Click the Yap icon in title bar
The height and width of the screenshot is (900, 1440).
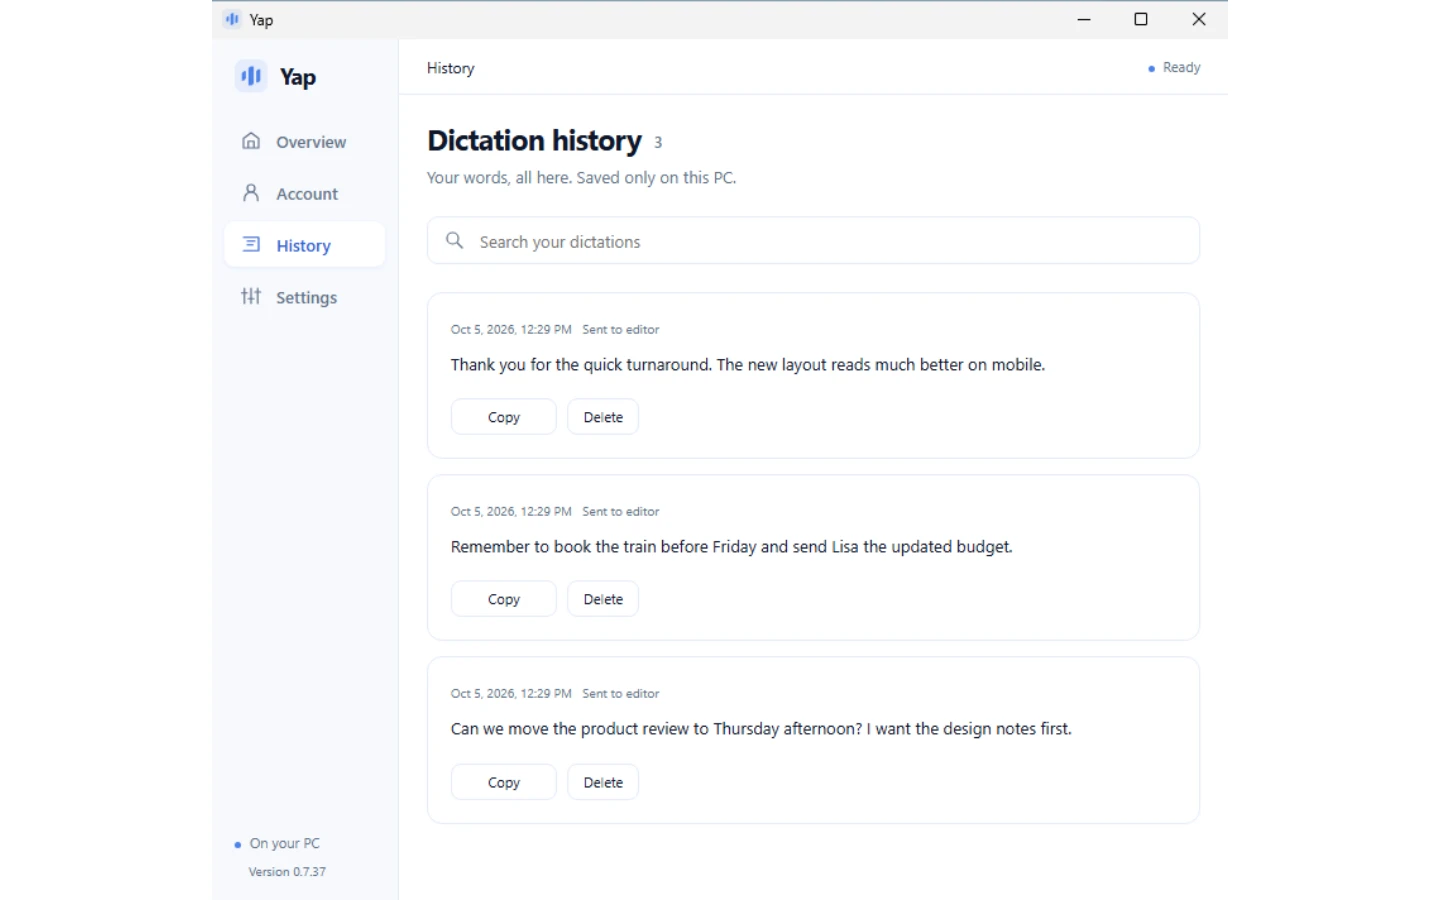(232, 19)
